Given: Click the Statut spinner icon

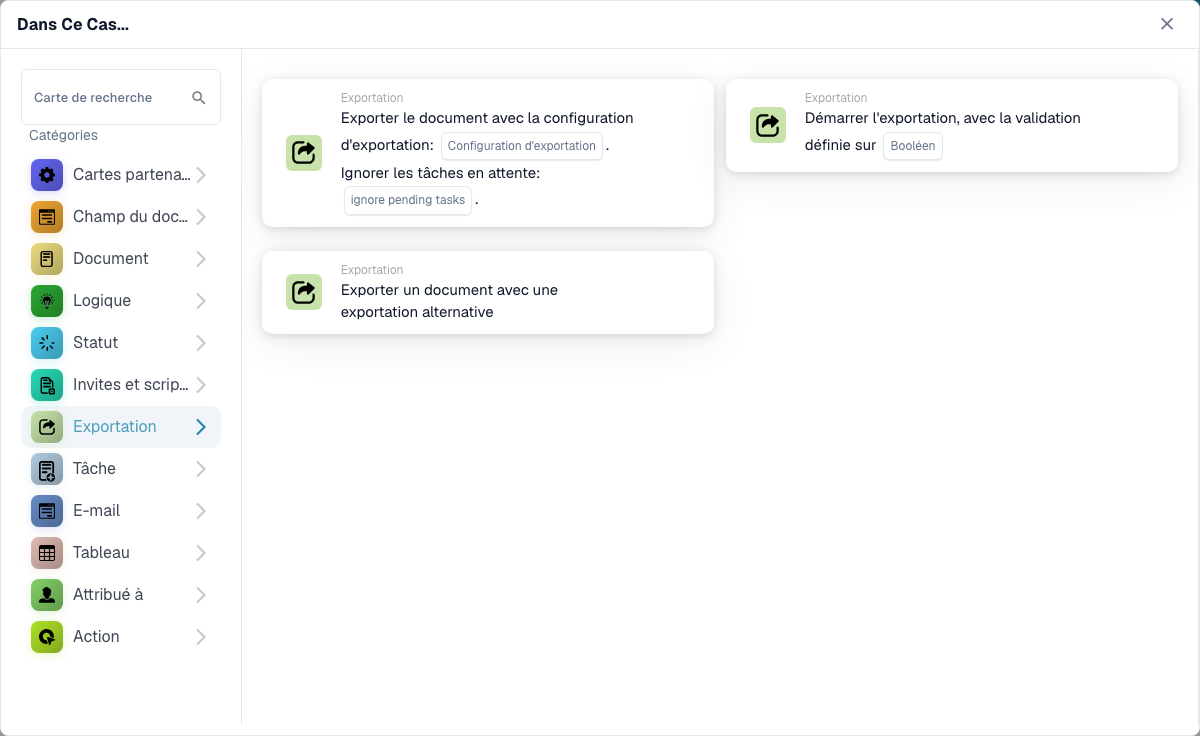Looking at the screenshot, I should pos(47,343).
